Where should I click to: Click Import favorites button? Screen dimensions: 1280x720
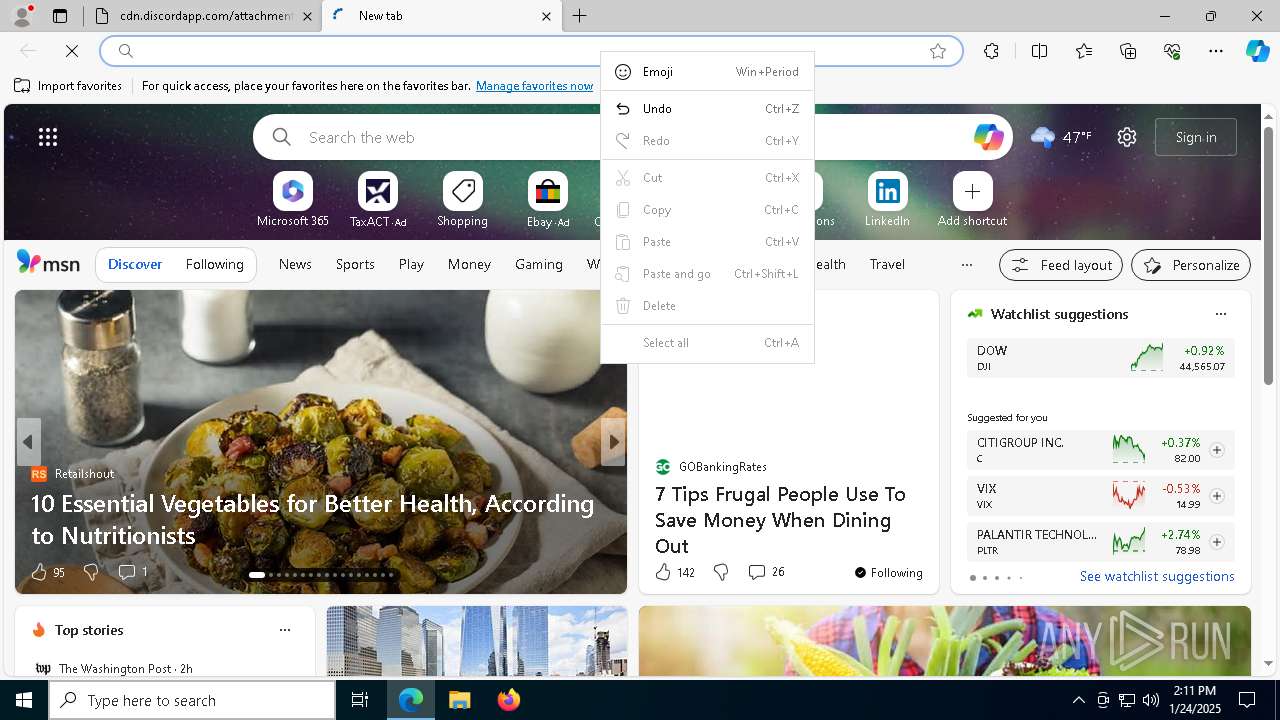(x=68, y=86)
